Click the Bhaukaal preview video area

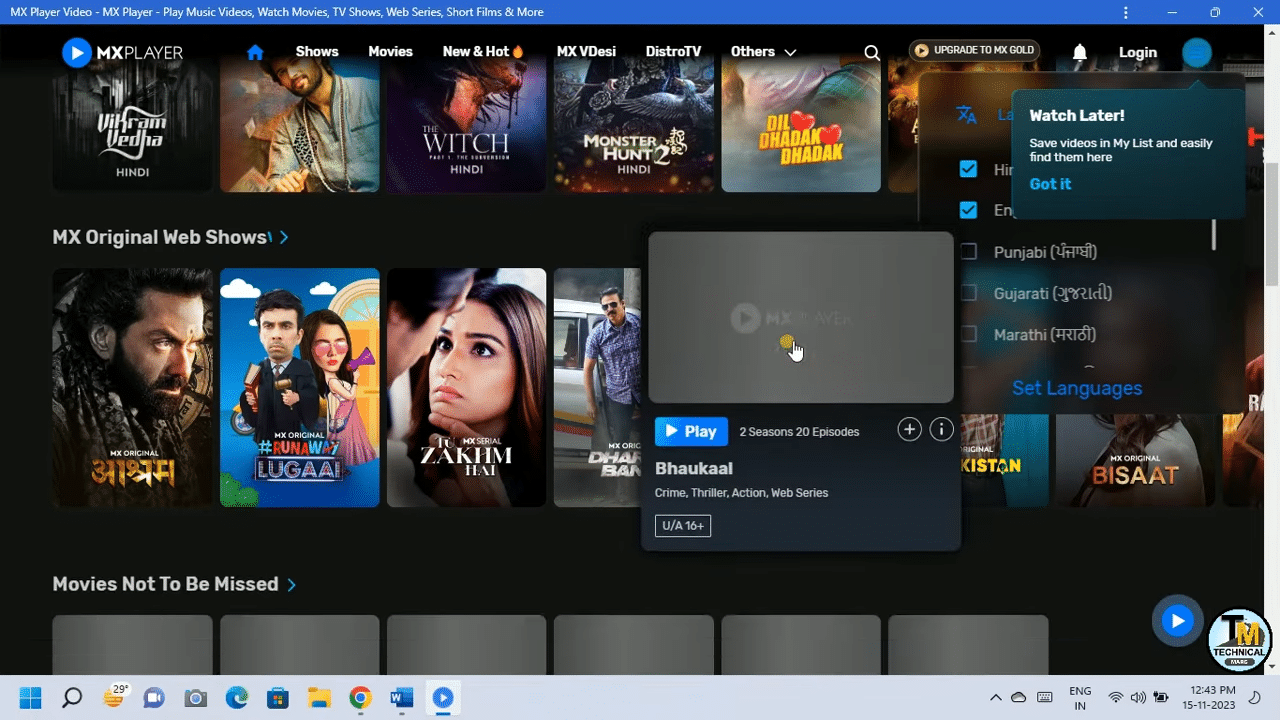click(801, 318)
